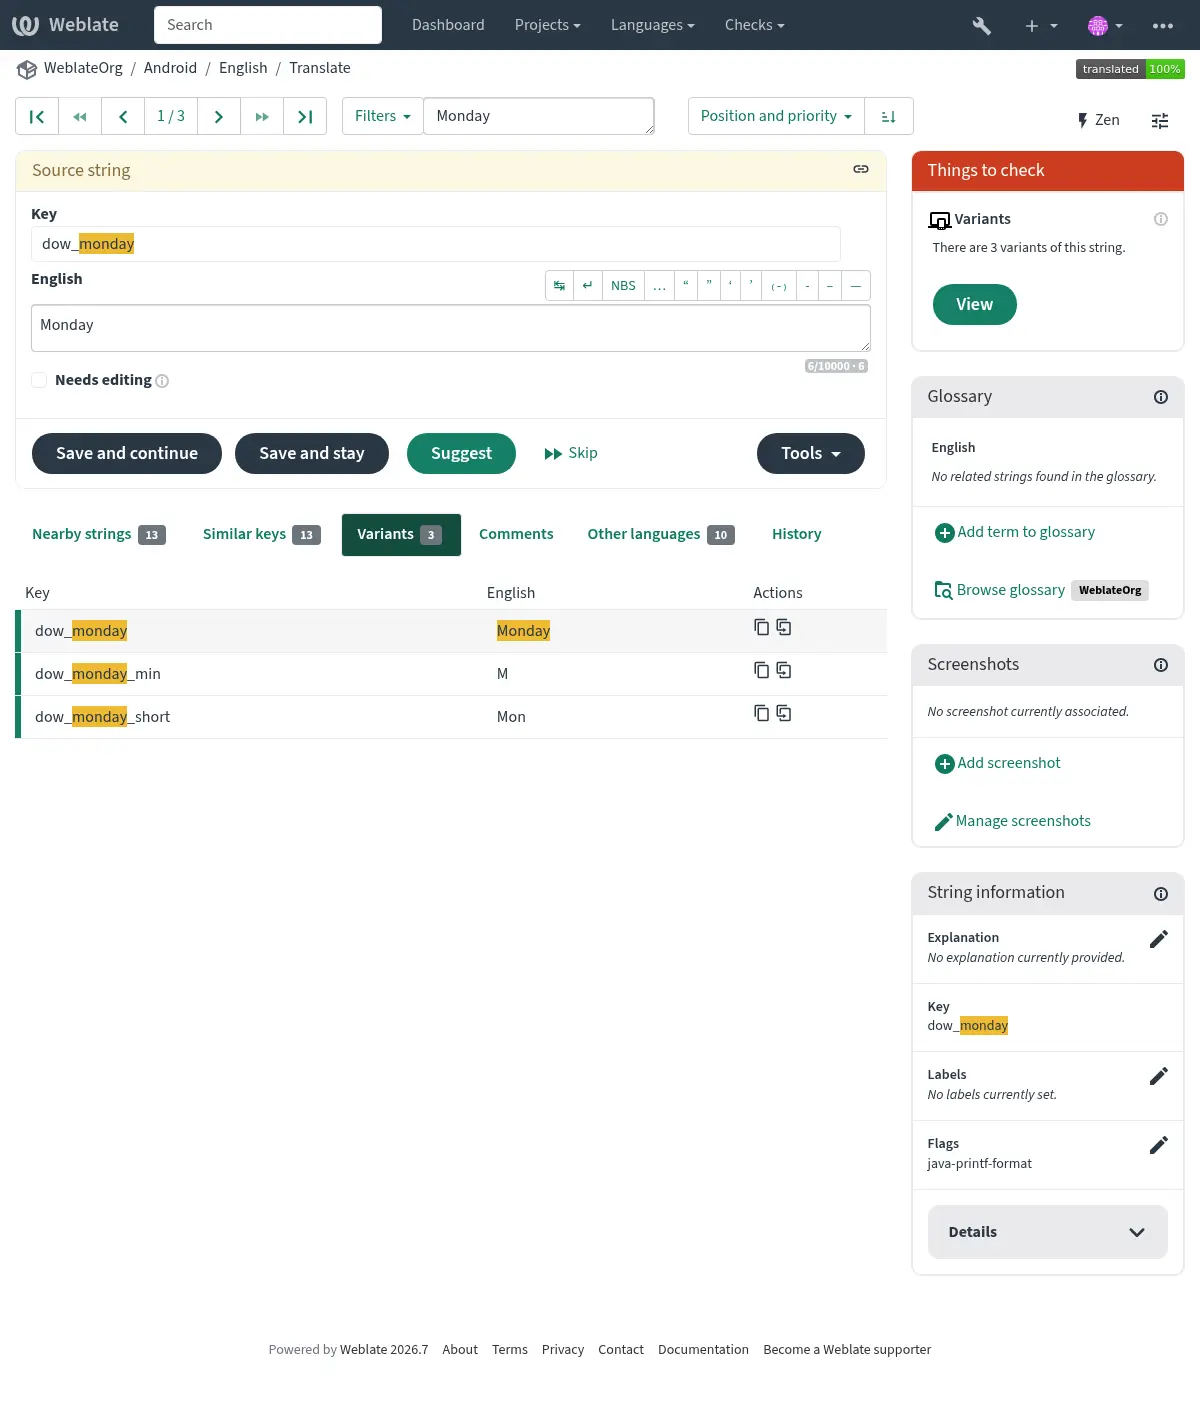Click the Save and continue button

click(x=127, y=453)
